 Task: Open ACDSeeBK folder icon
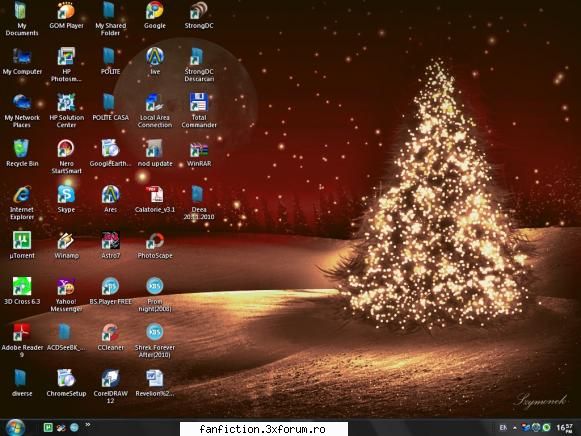(64, 332)
